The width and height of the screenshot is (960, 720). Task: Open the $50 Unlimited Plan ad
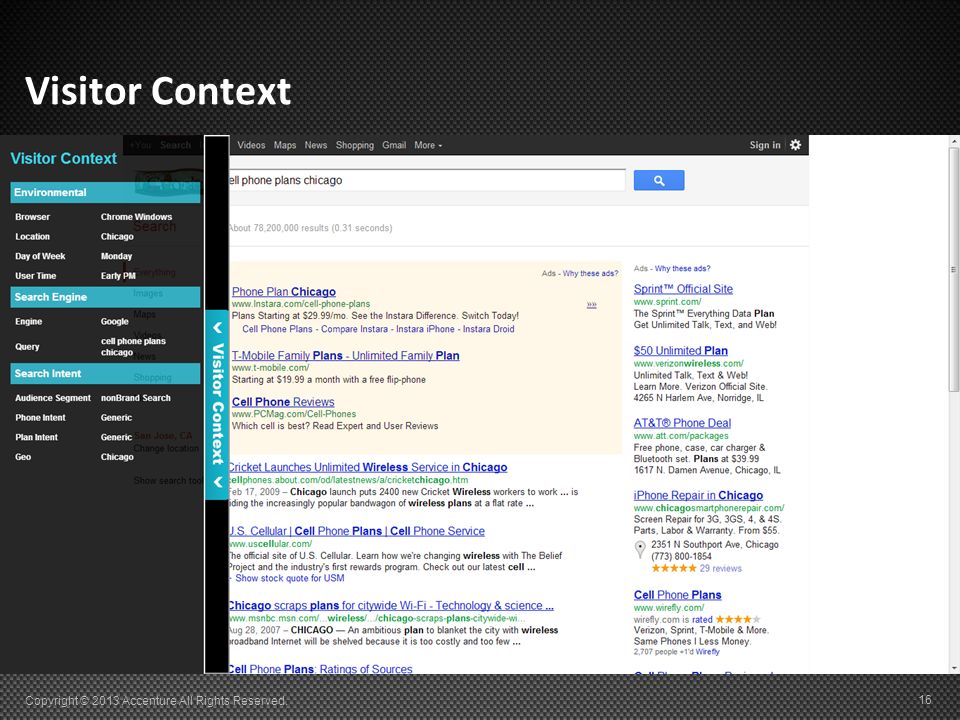tap(681, 351)
